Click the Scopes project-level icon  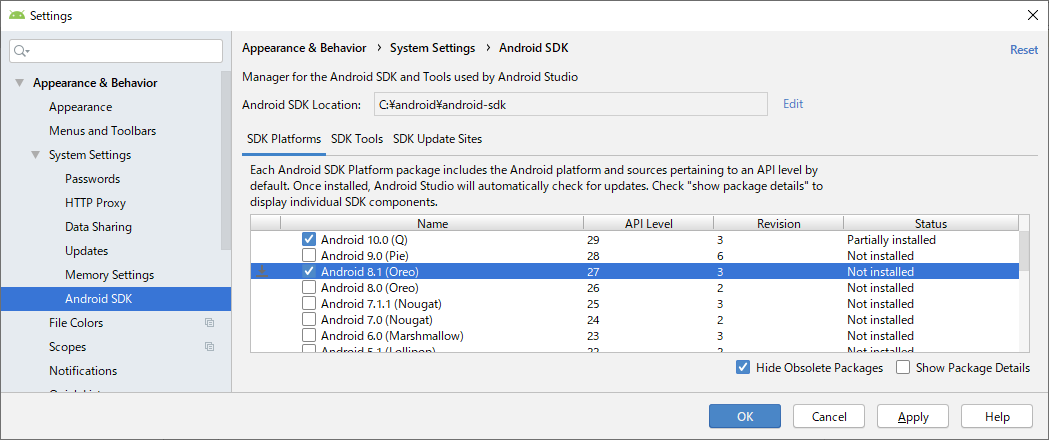(x=209, y=347)
